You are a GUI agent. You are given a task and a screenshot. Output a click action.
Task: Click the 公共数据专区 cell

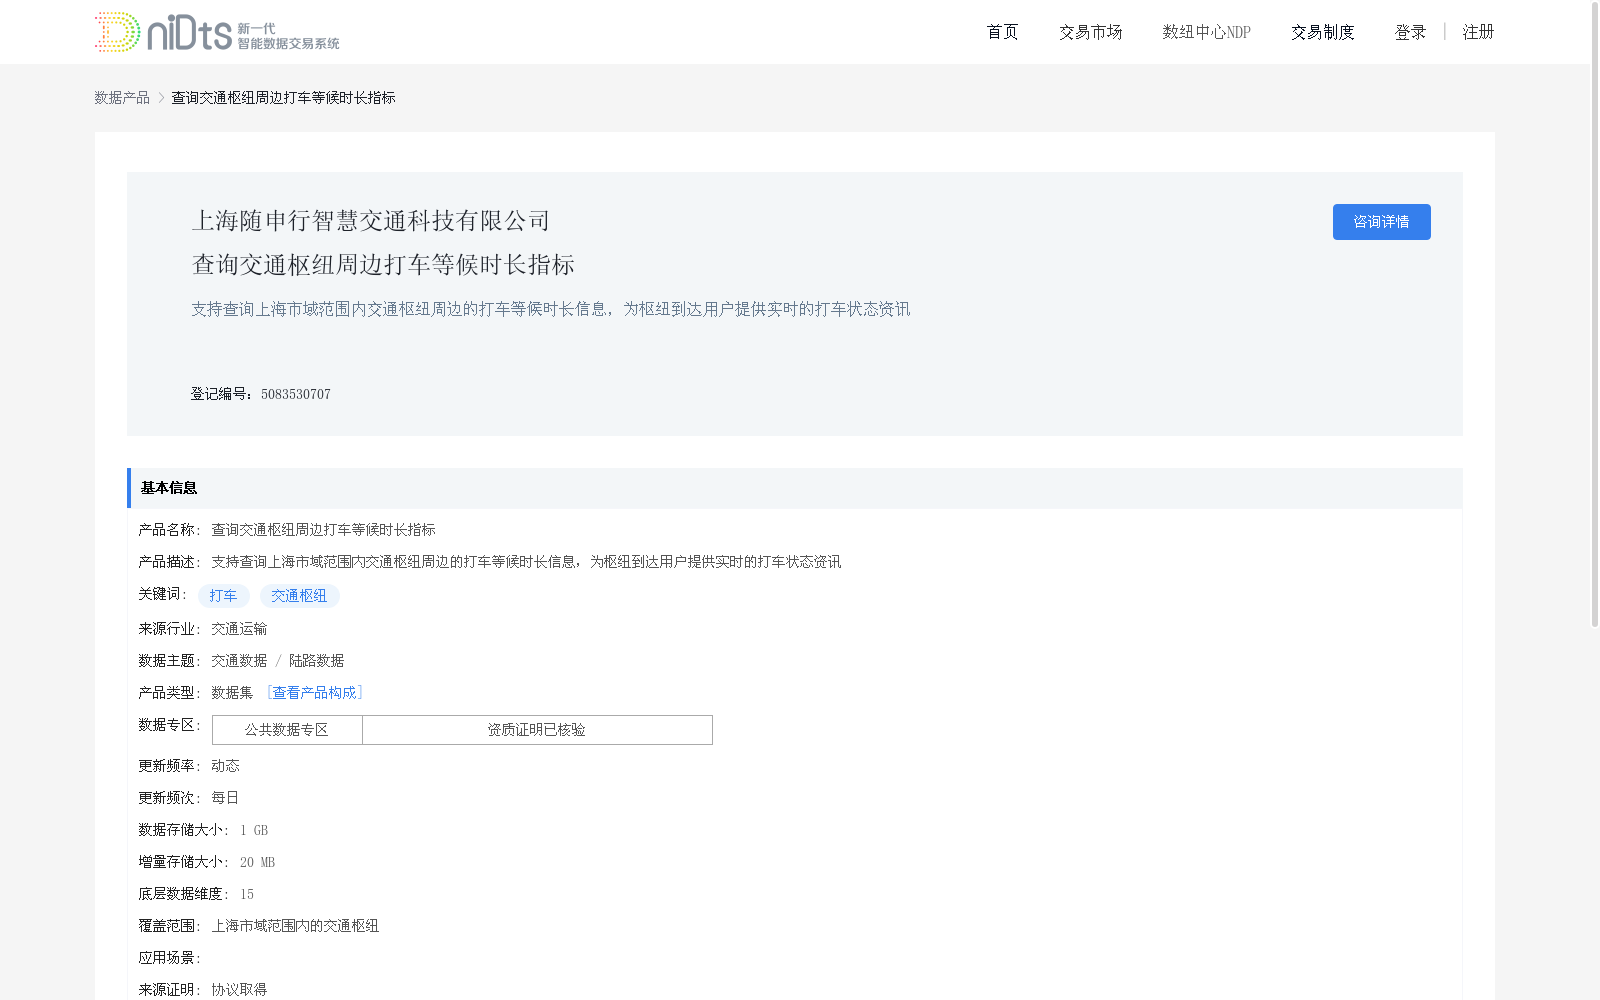(x=287, y=730)
